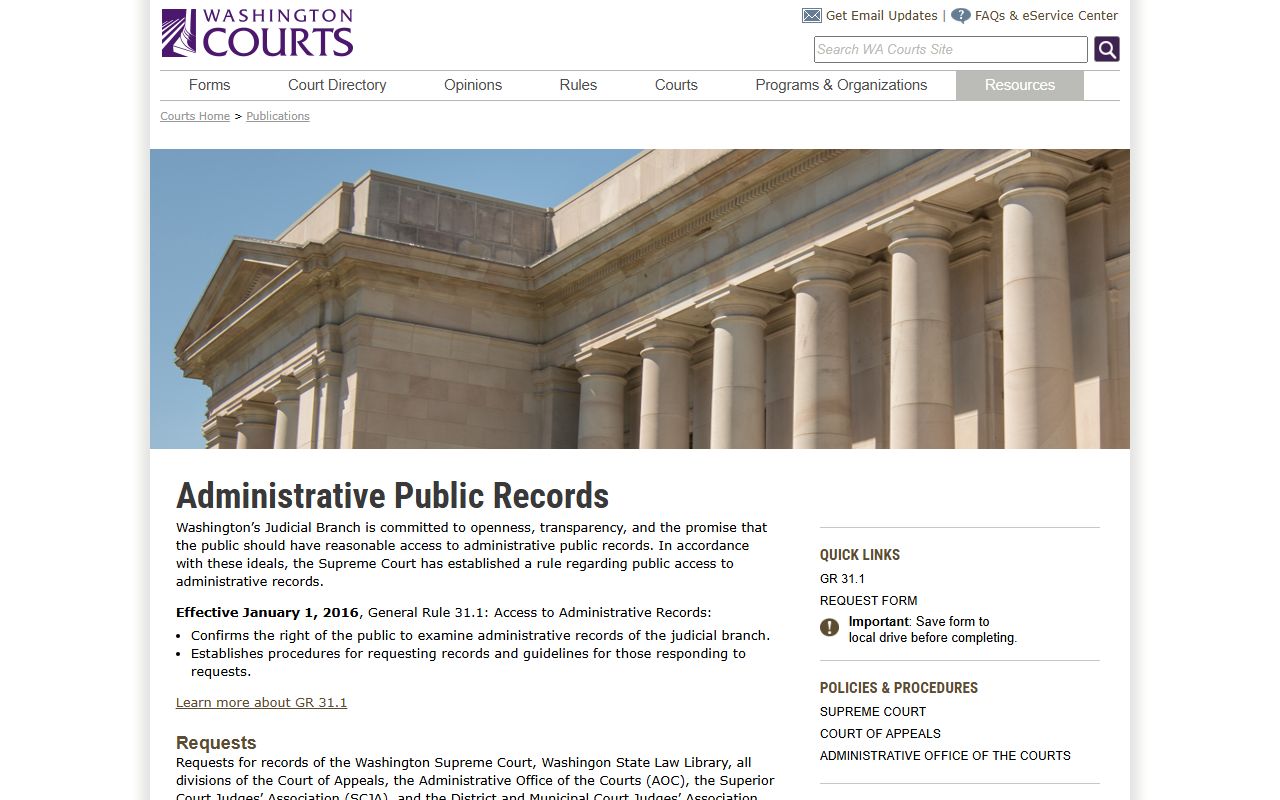Click the courthouse banner image
The width and height of the screenshot is (1280, 800).
pos(640,299)
